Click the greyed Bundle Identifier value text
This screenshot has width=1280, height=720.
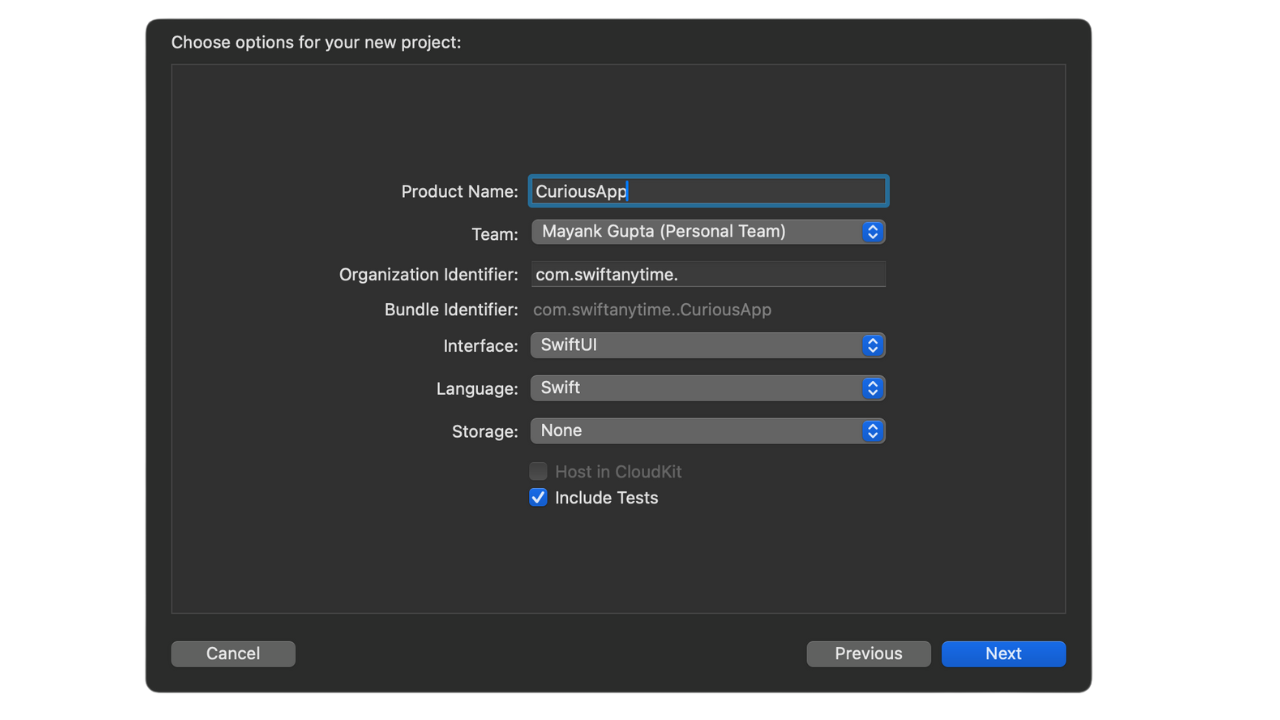[652, 310]
